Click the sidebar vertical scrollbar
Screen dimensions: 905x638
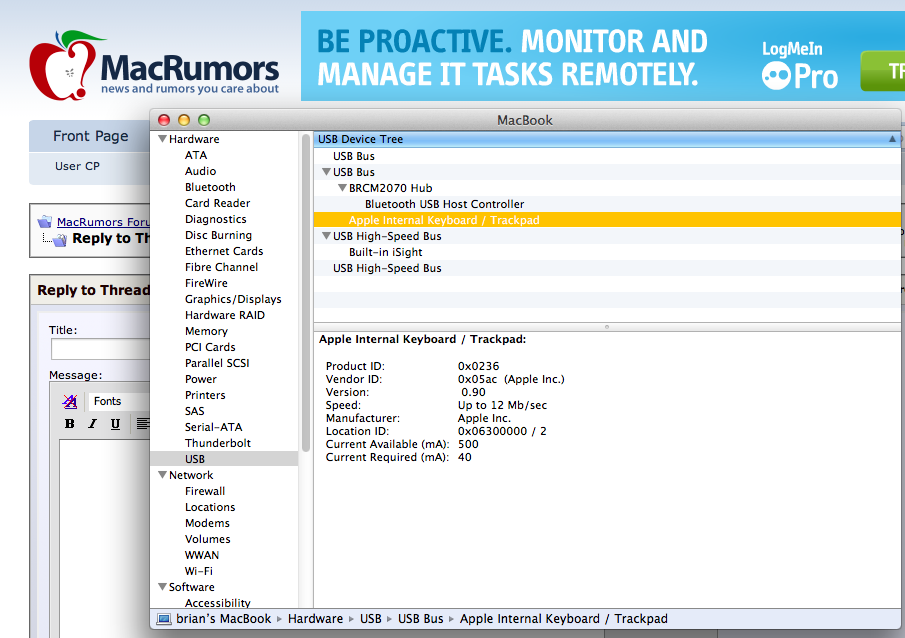tap(306, 292)
